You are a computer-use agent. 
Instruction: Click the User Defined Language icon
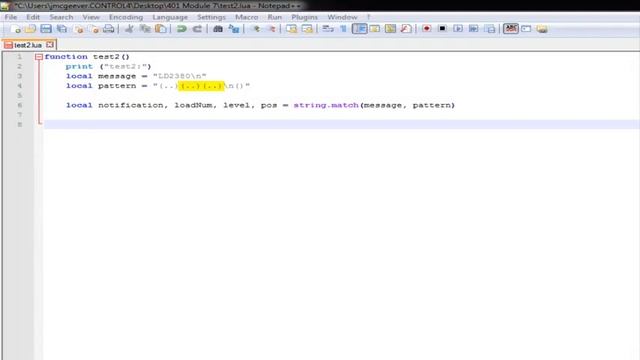(x=375, y=29)
